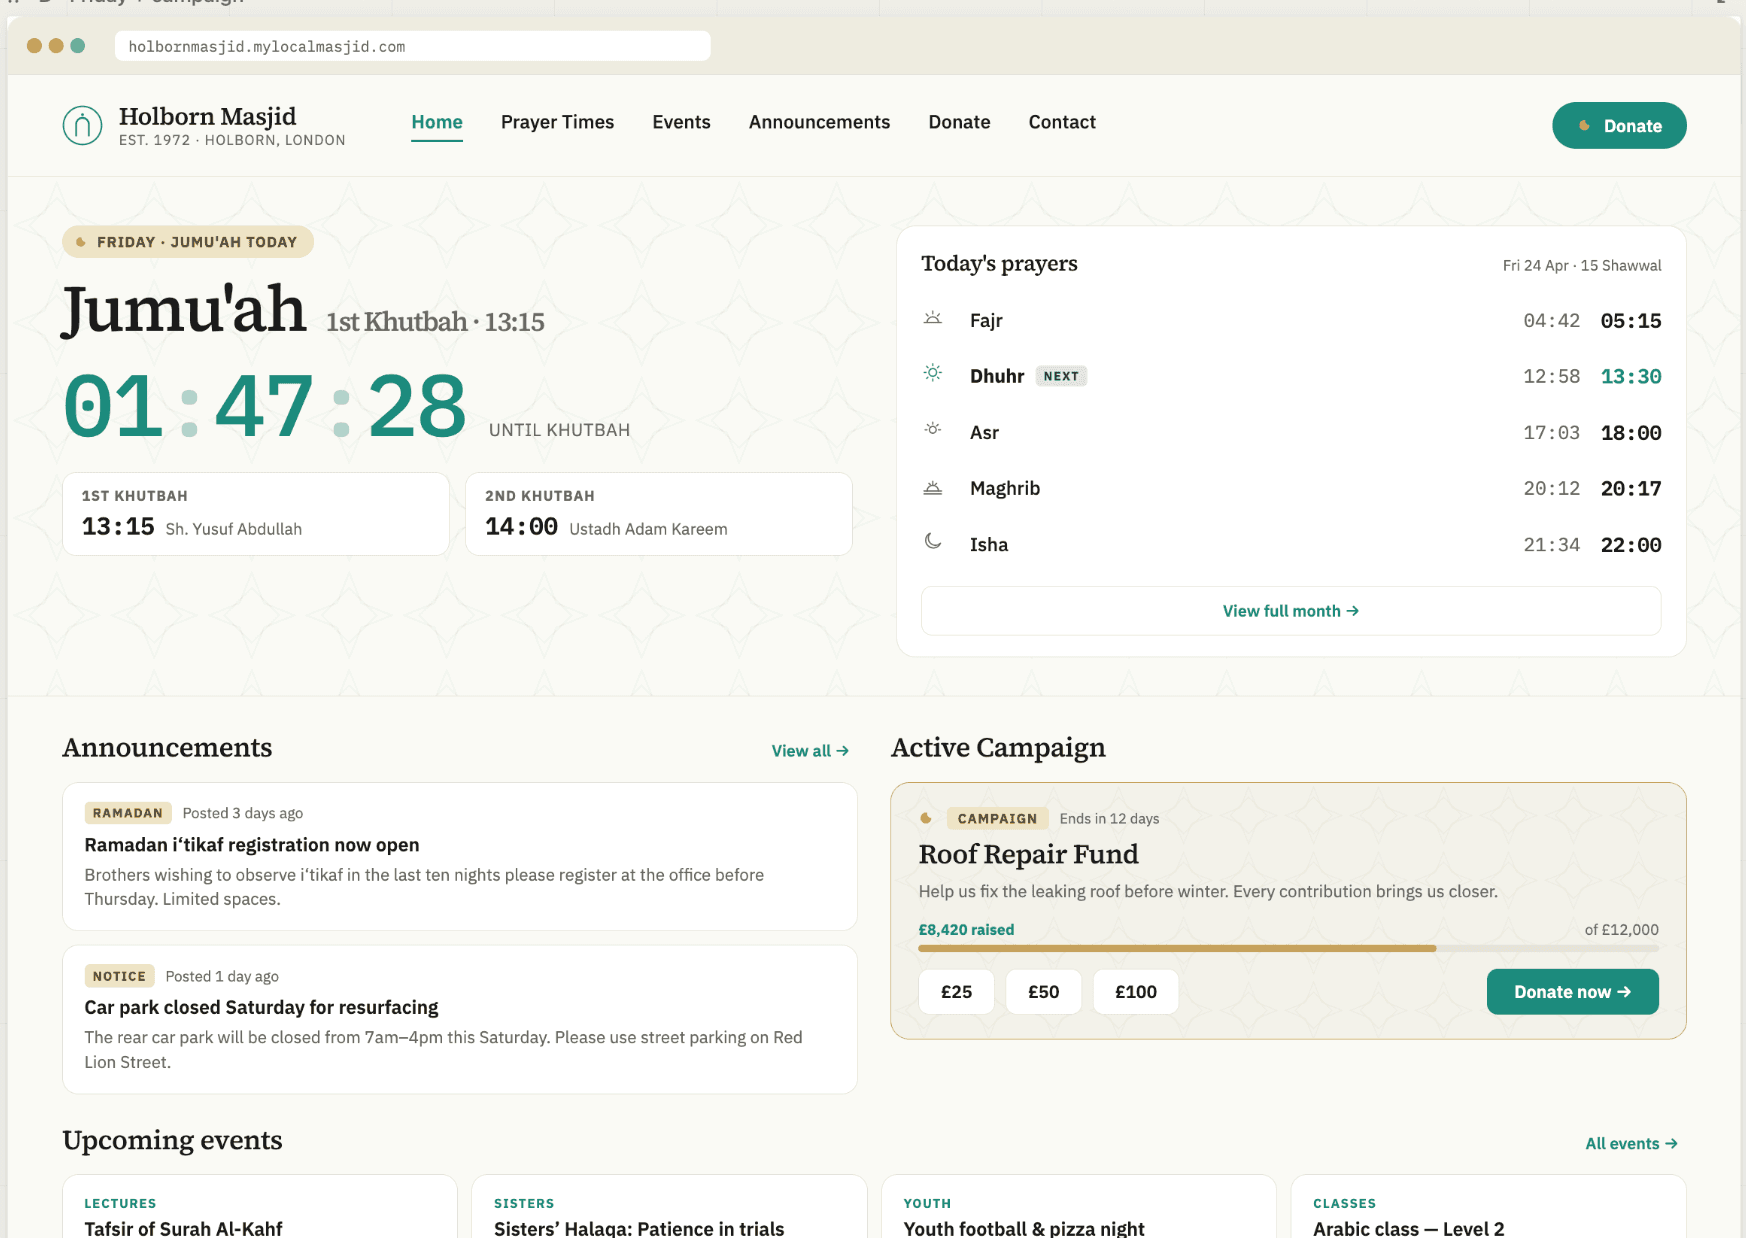Click All events link
Viewport: 1746px width, 1238px height.
[1631, 1144]
